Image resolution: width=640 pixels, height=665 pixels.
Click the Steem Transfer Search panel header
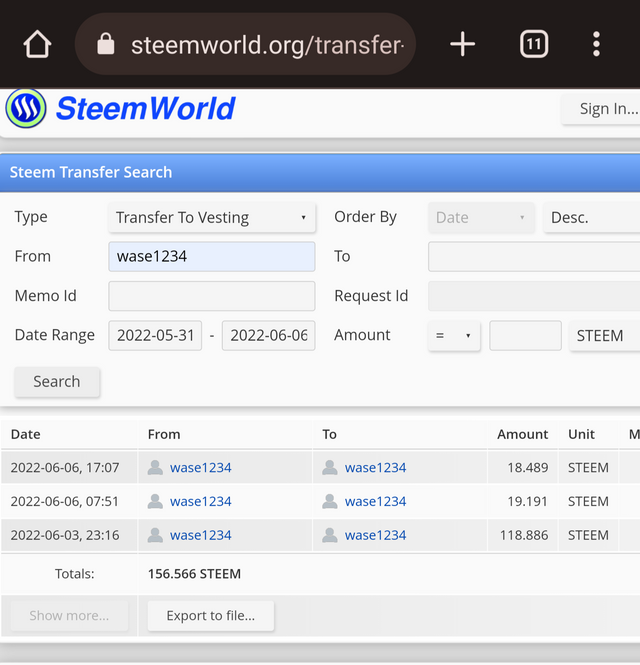click(320, 173)
